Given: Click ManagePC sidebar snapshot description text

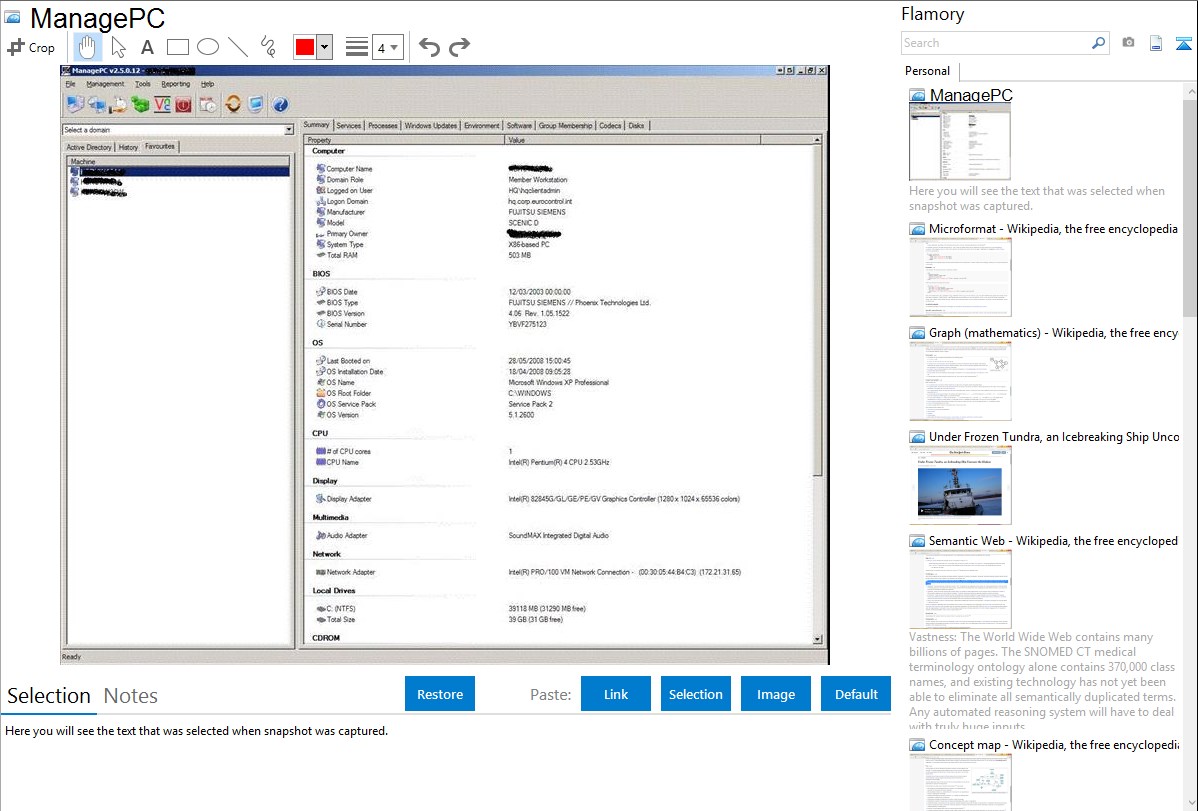Looking at the screenshot, I should (x=1037, y=198).
